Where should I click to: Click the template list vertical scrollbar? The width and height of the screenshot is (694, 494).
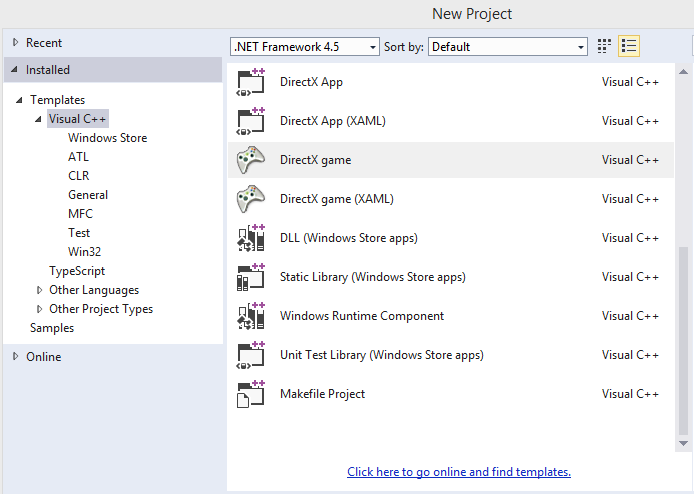tap(684, 340)
